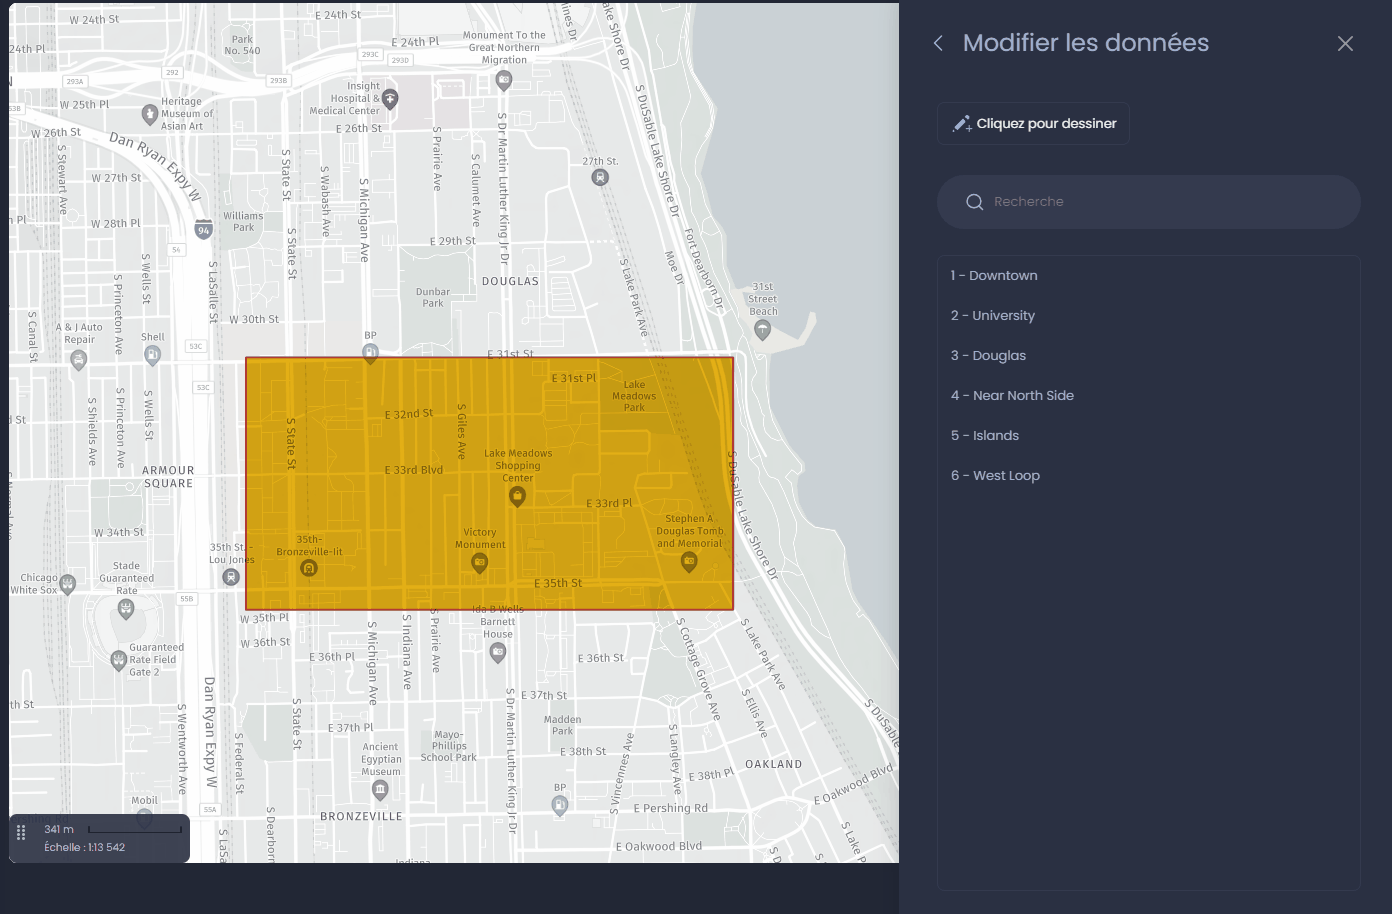Click the Madden Park label
The height and width of the screenshot is (914, 1392).
coord(563,725)
